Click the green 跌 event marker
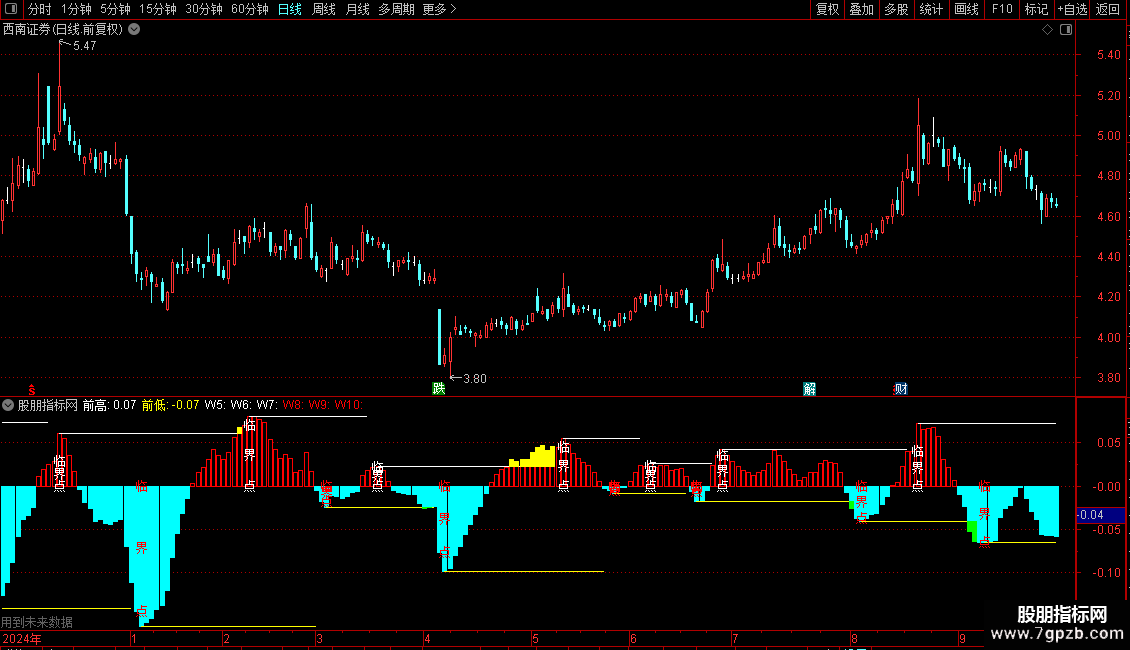This screenshot has height=650, width=1130. click(438, 388)
